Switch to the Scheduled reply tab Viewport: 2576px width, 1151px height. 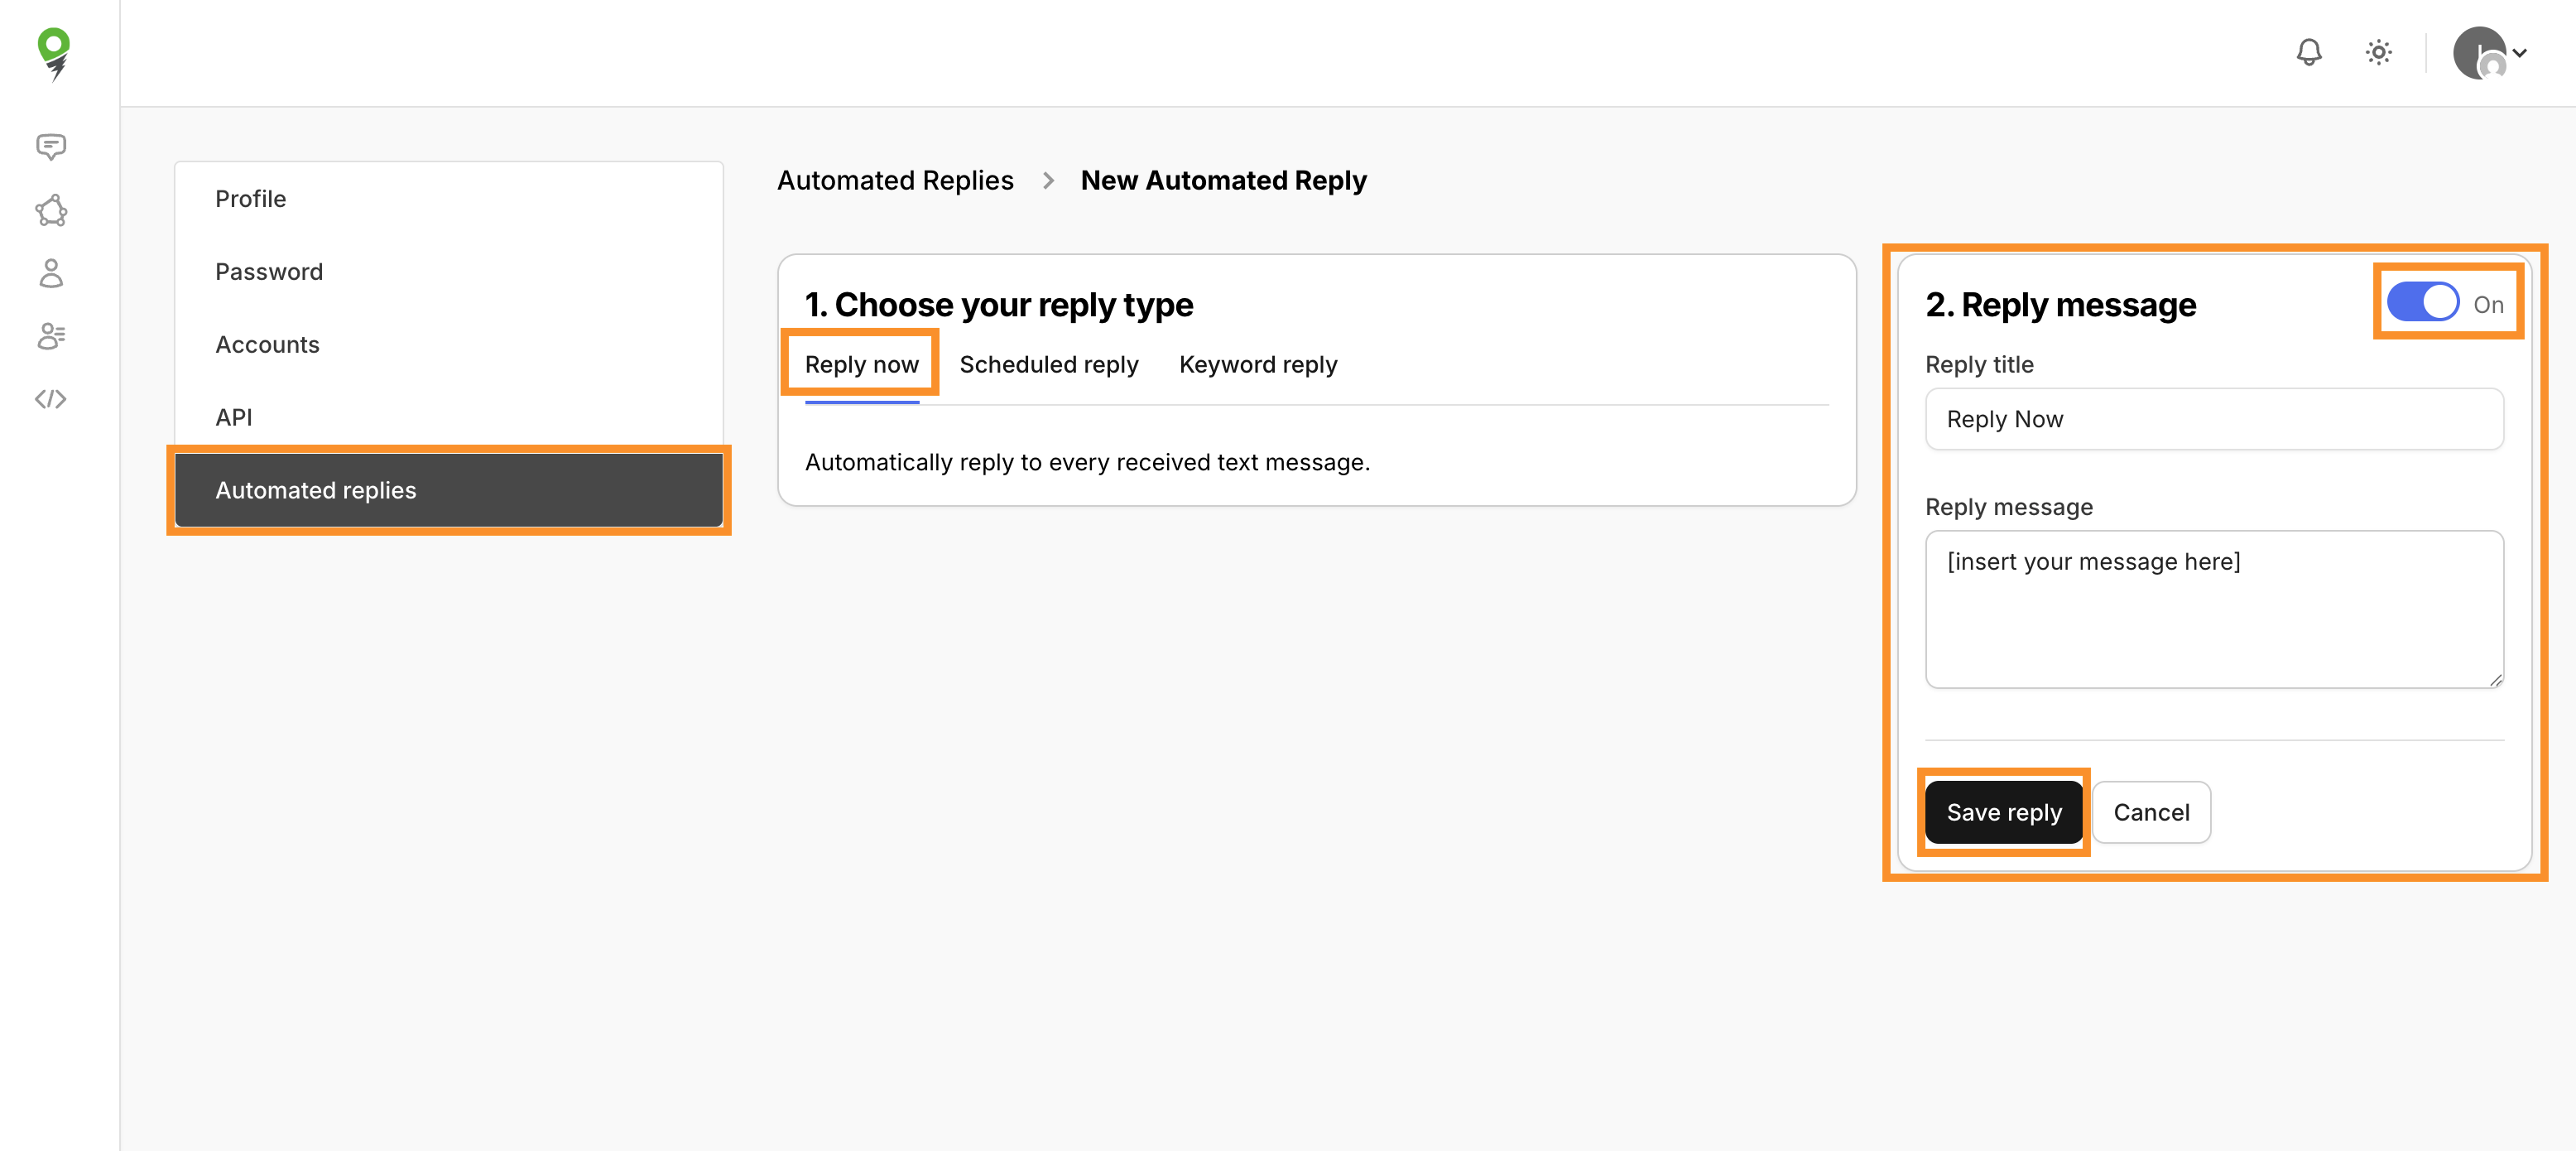1048,365
